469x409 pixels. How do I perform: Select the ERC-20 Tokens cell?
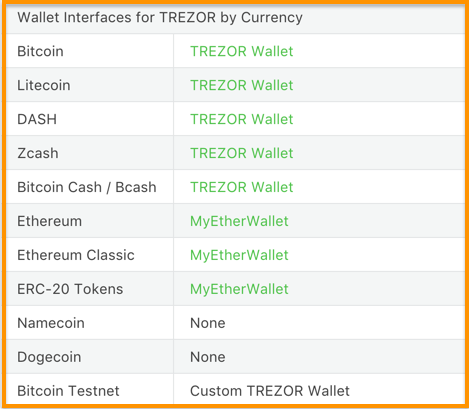coord(90,289)
